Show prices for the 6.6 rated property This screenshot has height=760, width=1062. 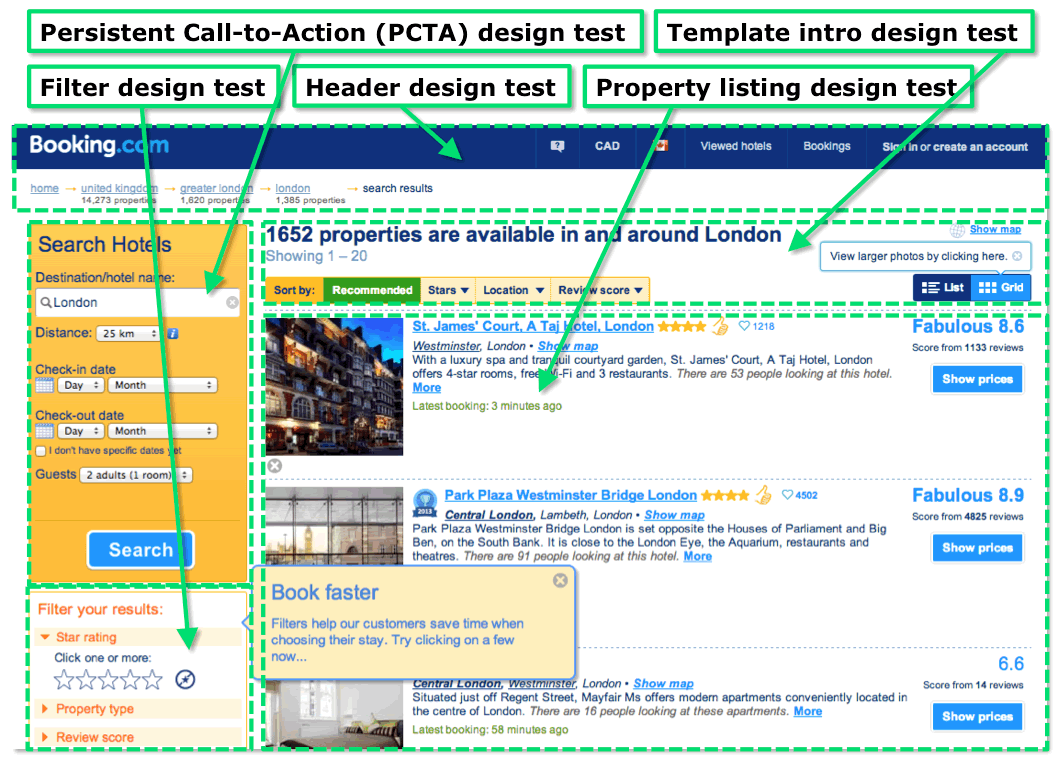coord(977,717)
